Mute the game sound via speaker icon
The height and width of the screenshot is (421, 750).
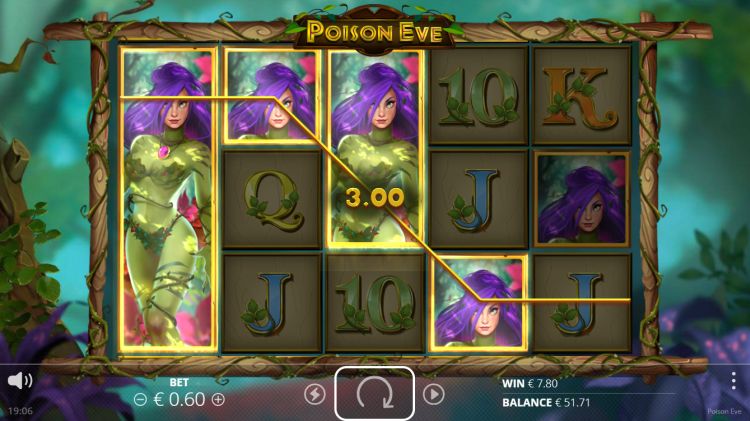[x=20, y=381]
